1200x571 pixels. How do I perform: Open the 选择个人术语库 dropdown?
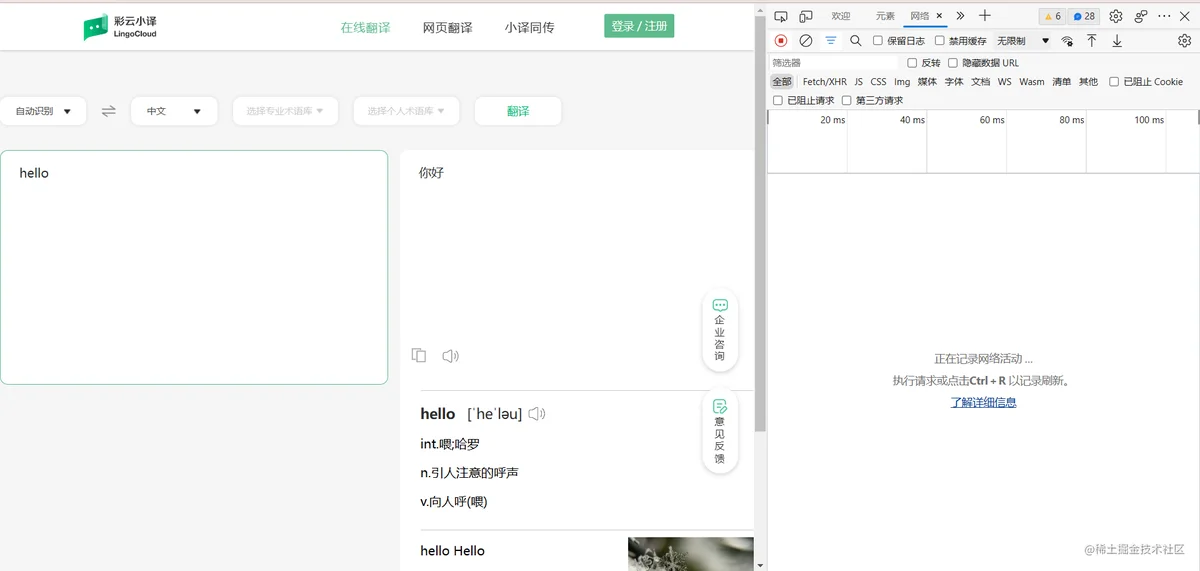click(x=406, y=111)
